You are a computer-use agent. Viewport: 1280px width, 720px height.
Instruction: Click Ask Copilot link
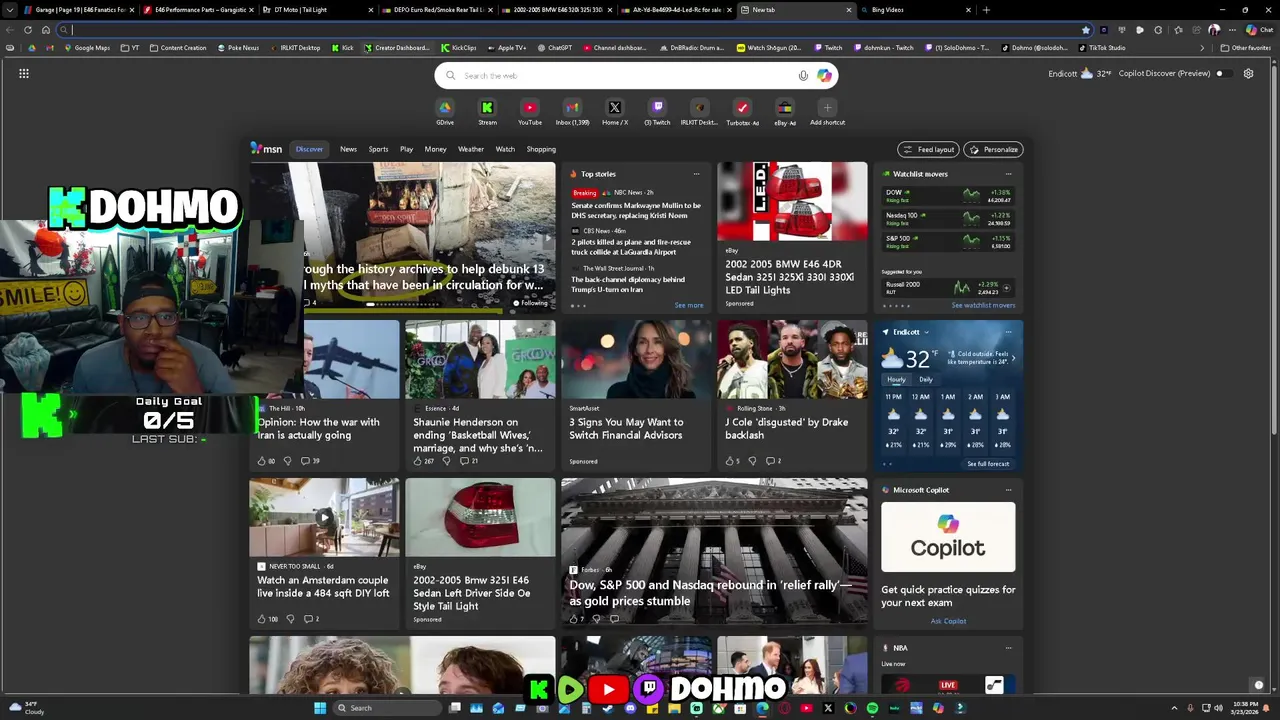948,621
